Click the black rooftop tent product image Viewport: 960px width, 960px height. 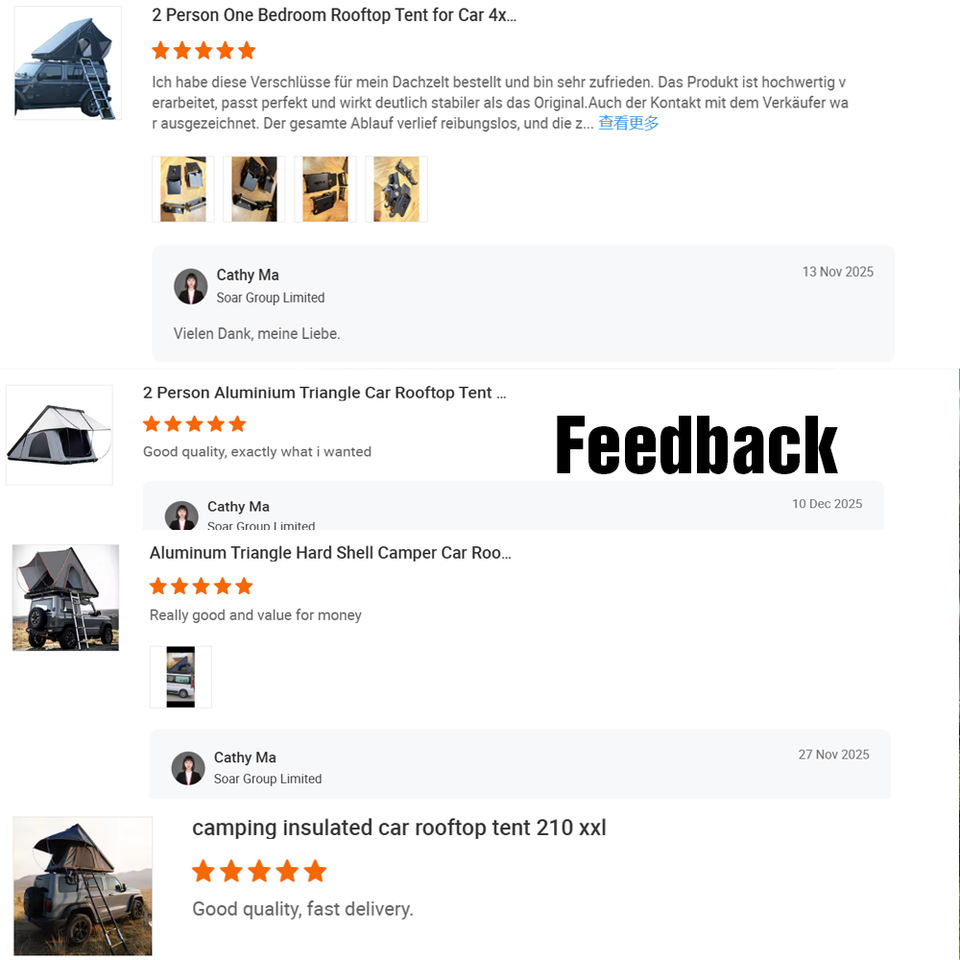pyautogui.click(x=67, y=63)
